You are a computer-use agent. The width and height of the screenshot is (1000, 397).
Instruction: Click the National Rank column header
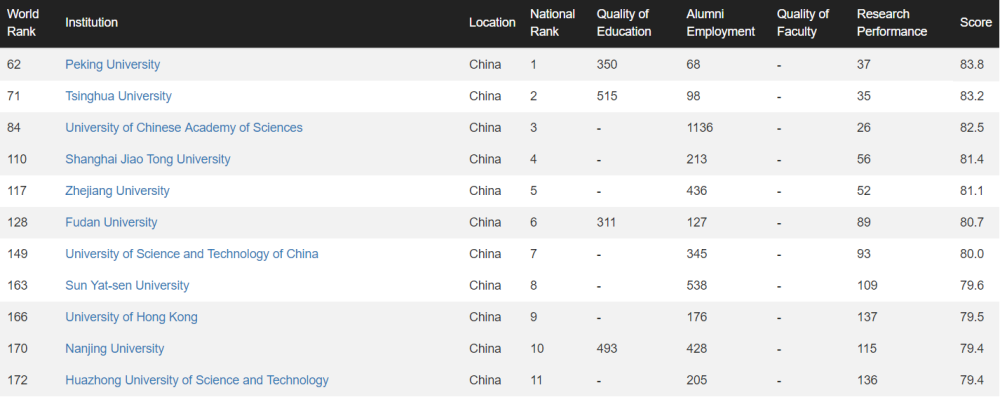(552, 23)
